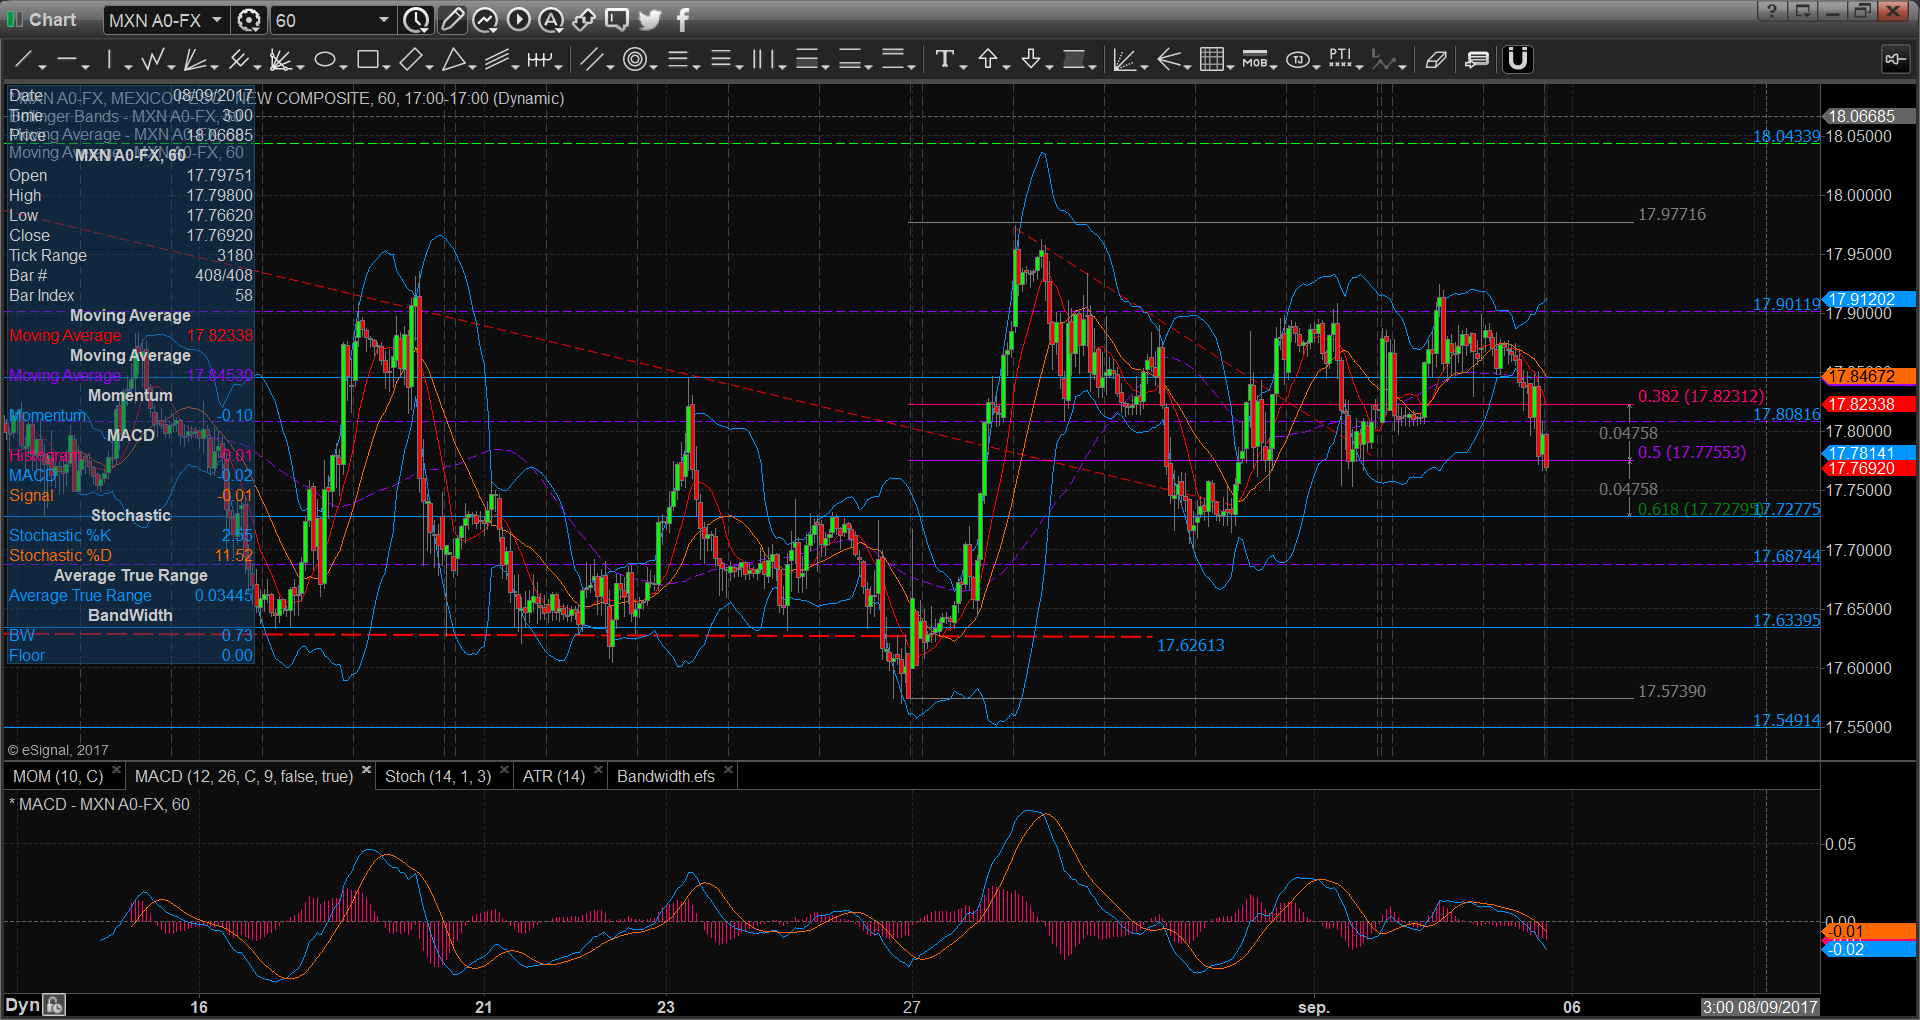Toggle the pencil drawing toolbar button

(x=452, y=19)
